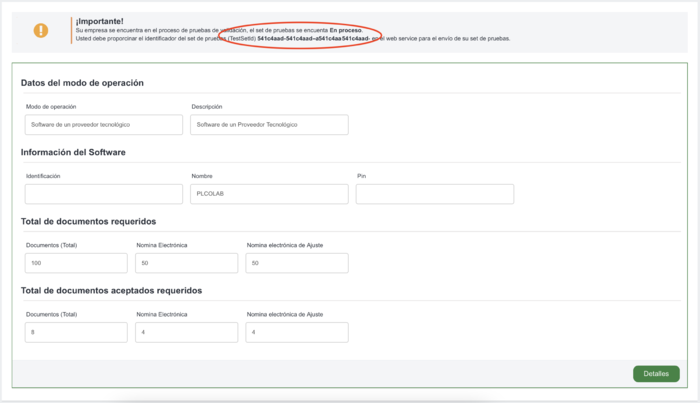Click accepted Nomina Electrónica field showing 4
This screenshot has height=403, width=700.
(x=187, y=332)
